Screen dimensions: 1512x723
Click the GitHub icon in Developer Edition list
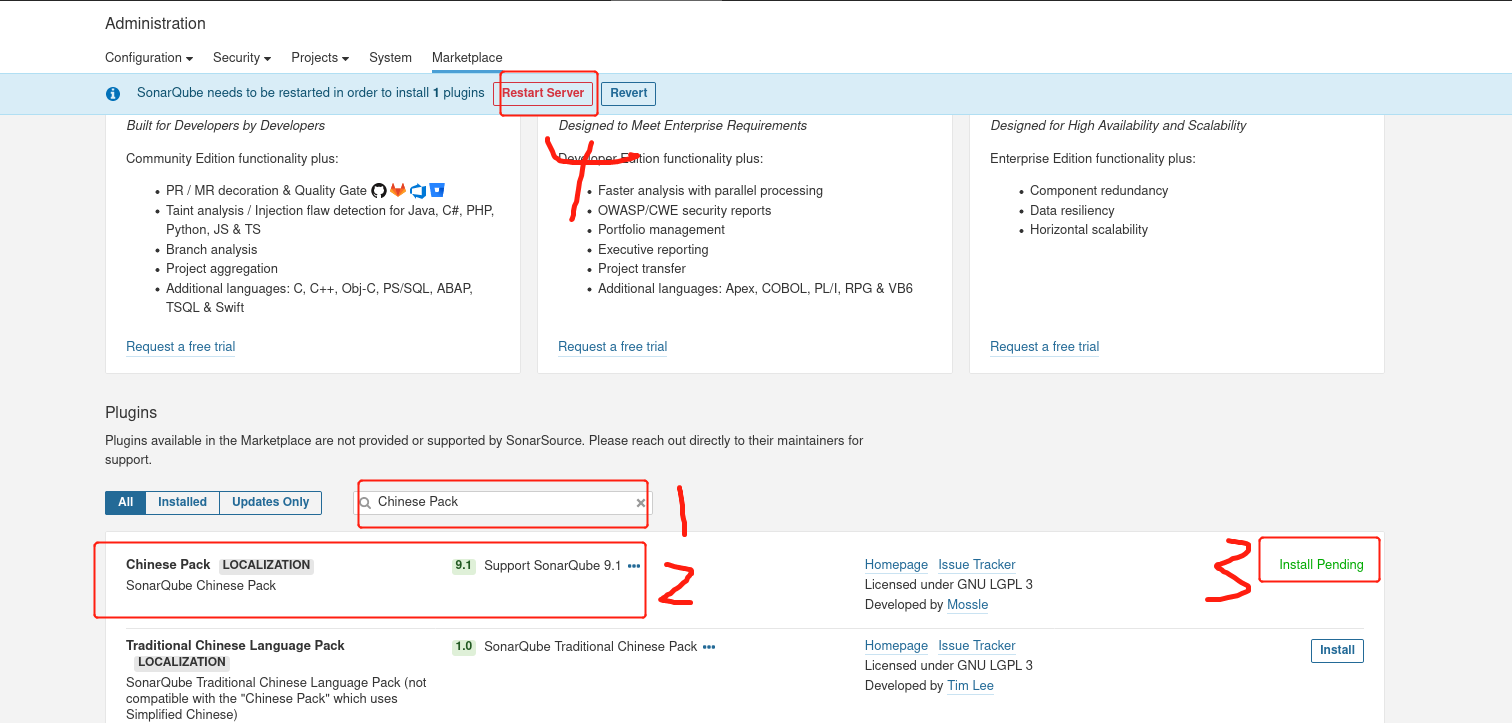point(379,190)
